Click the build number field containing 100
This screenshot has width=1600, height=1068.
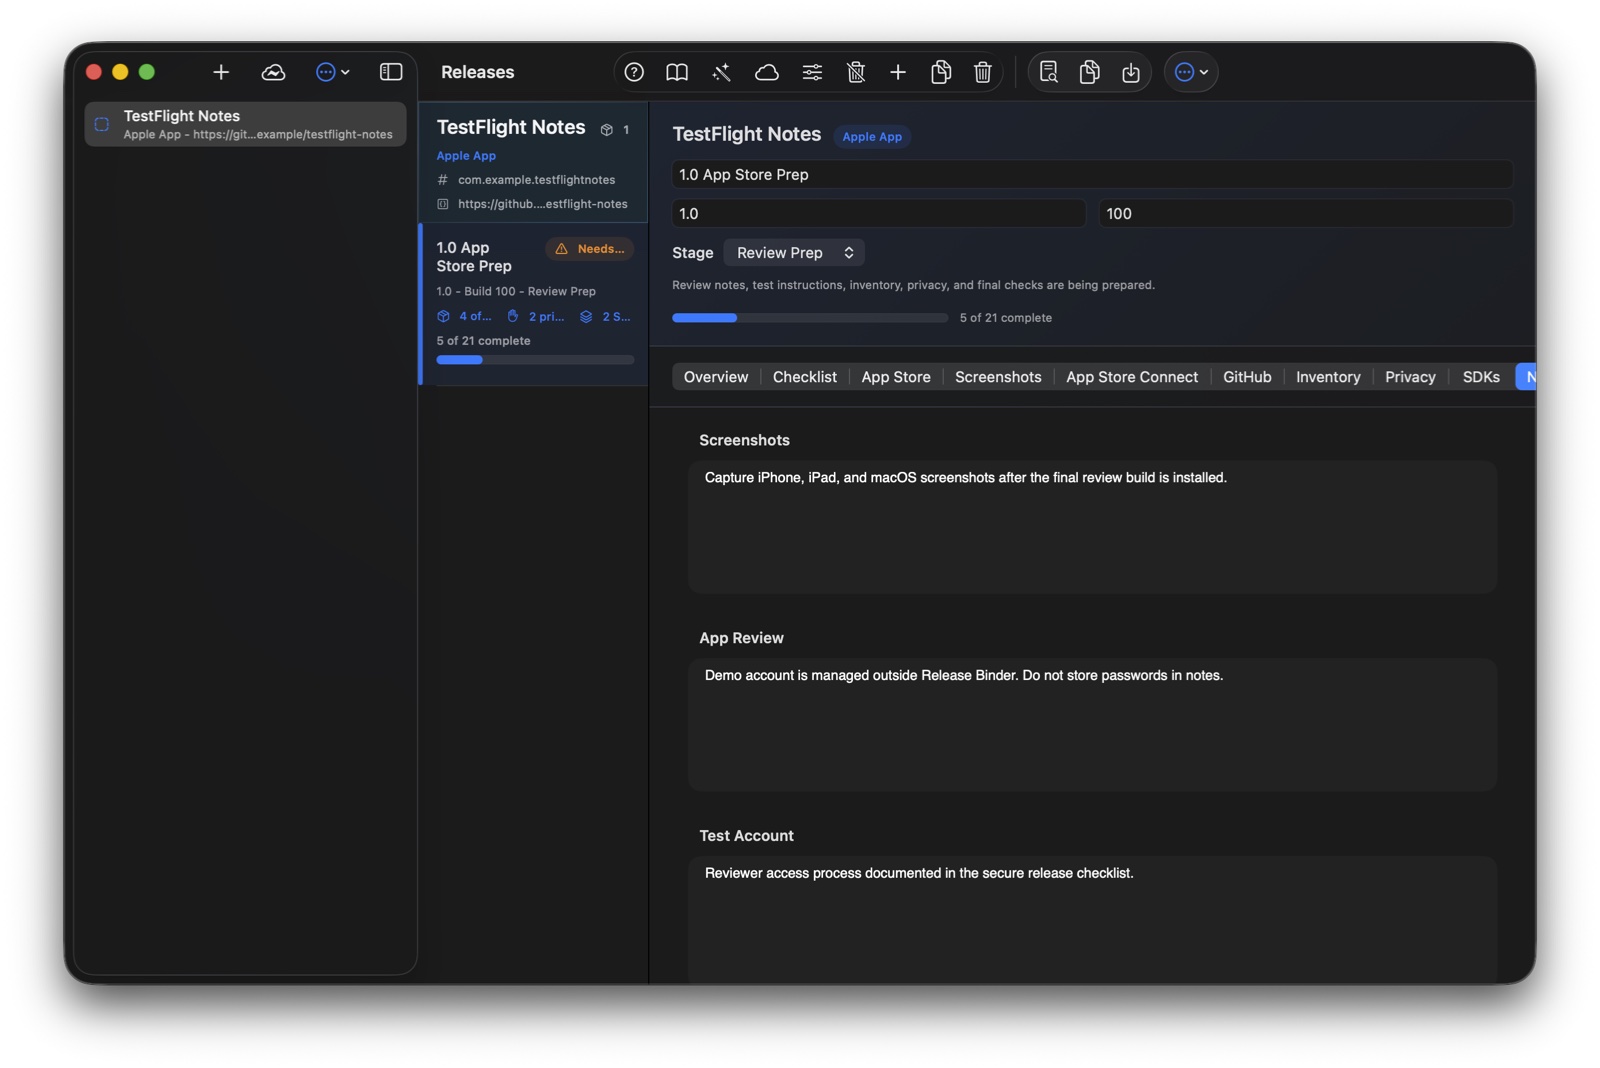pos(1306,213)
